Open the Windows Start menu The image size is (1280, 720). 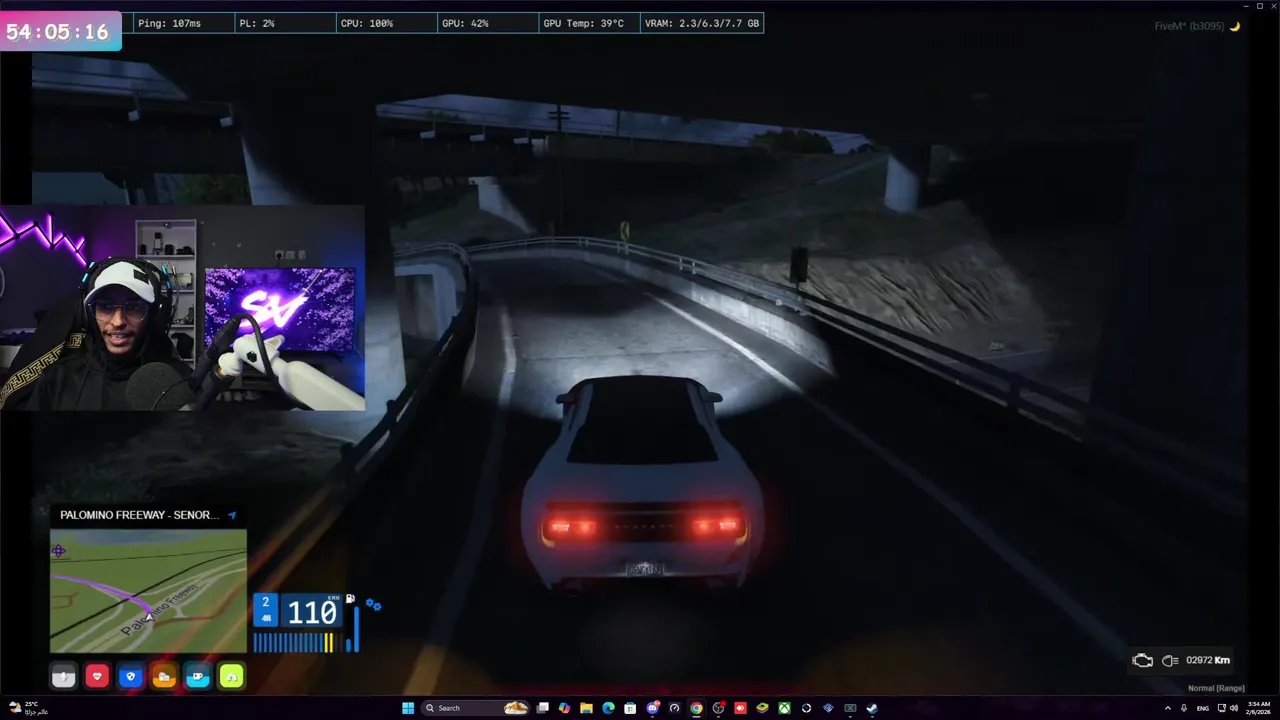coord(408,708)
